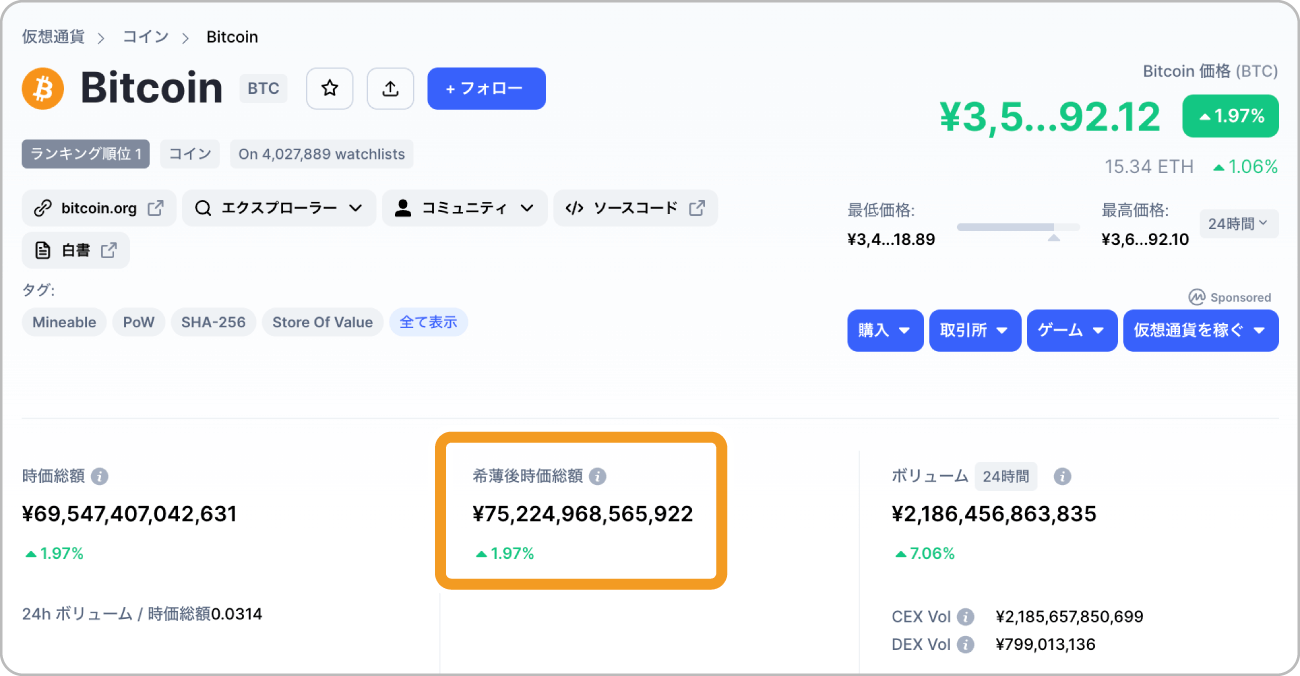The height and width of the screenshot is (676, 1300).
Task: Click the info icon beside ボリューム 24時間
Action: 1063,476
